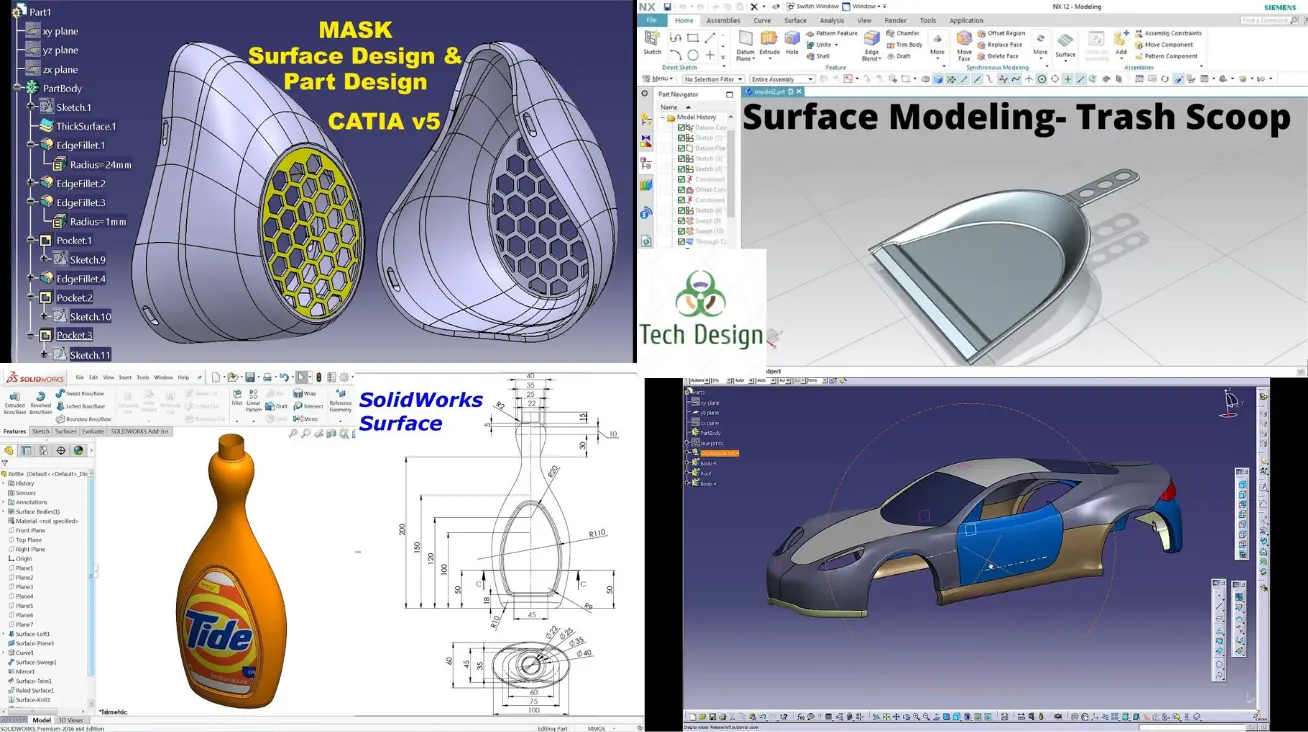Select the Edge Blend tool
This screenshot has height=732, width=1308.
tap(871, 43)
